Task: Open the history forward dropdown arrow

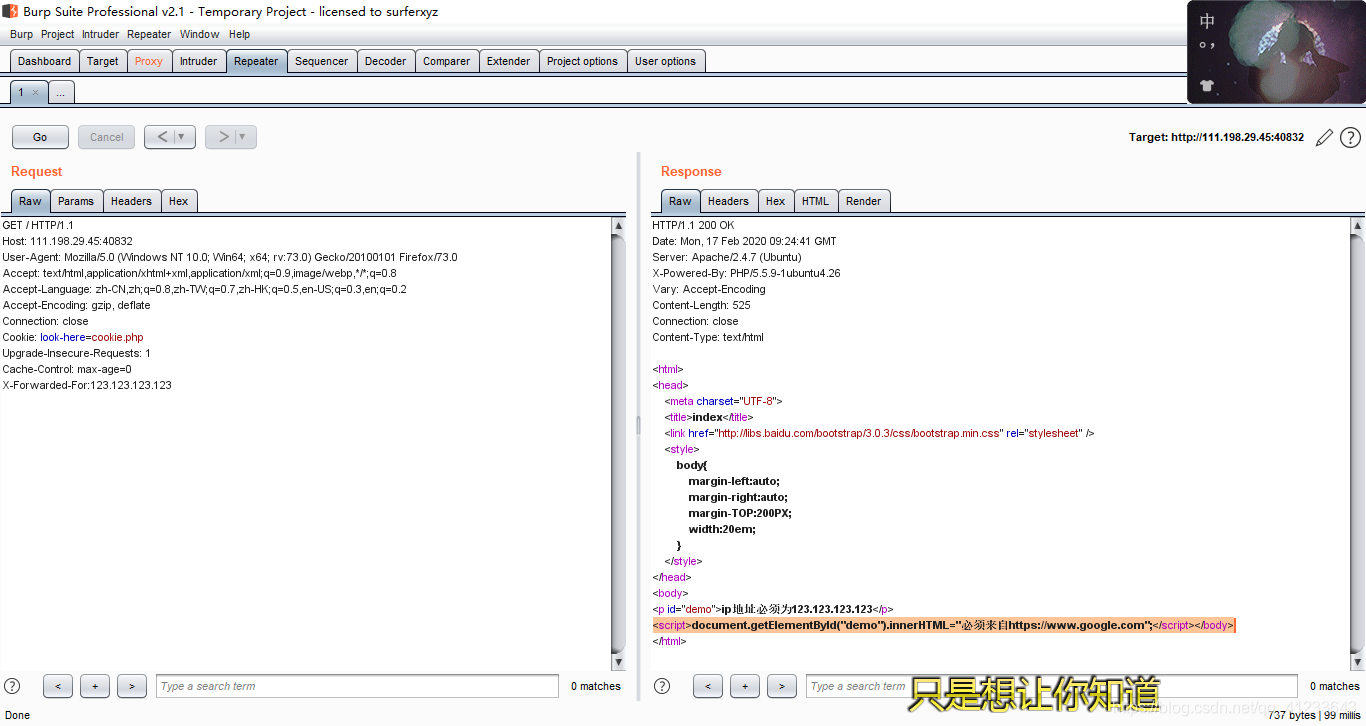Action: click(x=243, y=137)
